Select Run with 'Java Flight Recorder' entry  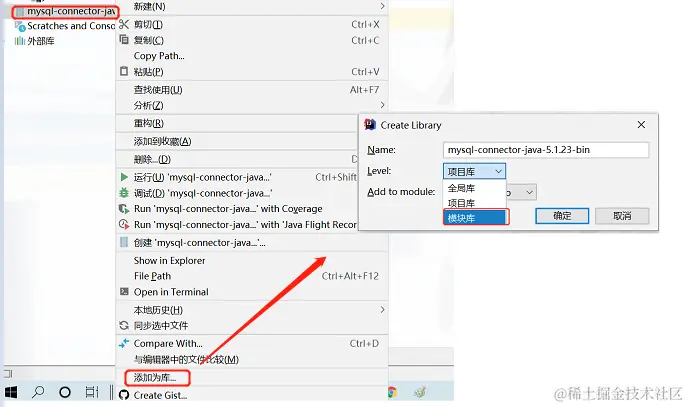pos(237,225)
